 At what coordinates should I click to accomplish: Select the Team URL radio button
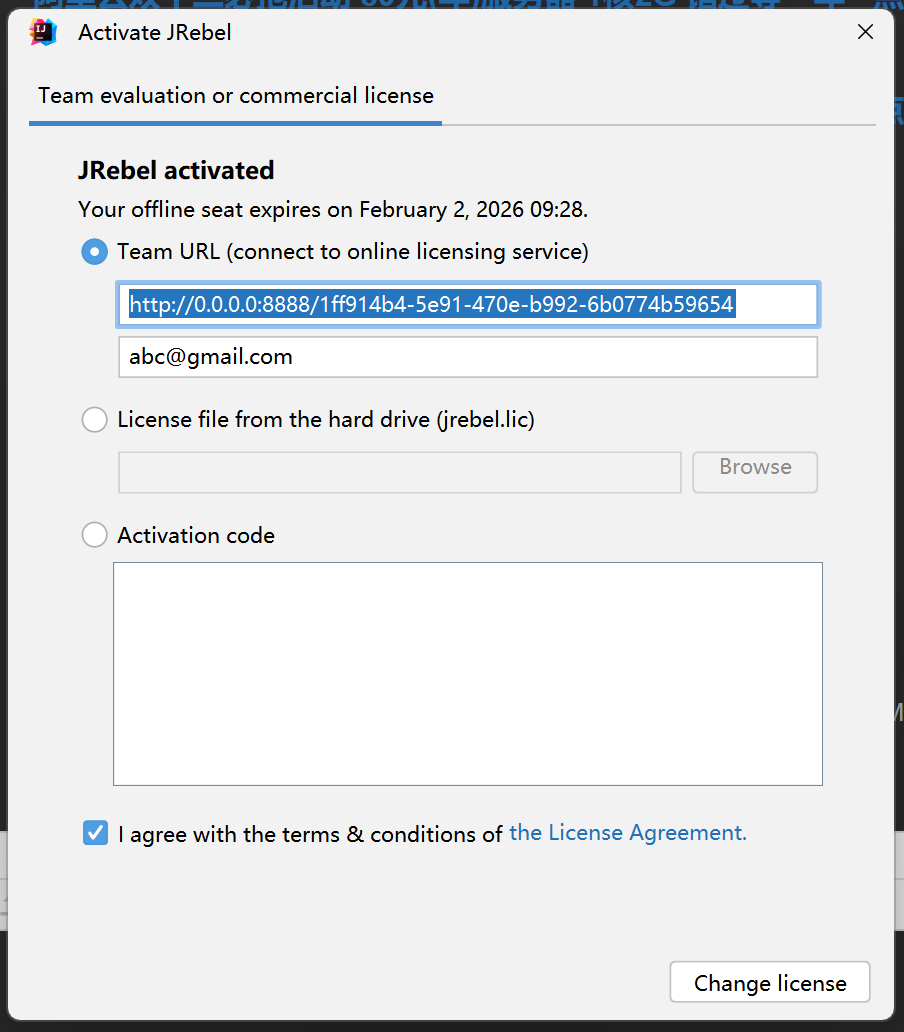pyautogui.click(x=94, y=252)
